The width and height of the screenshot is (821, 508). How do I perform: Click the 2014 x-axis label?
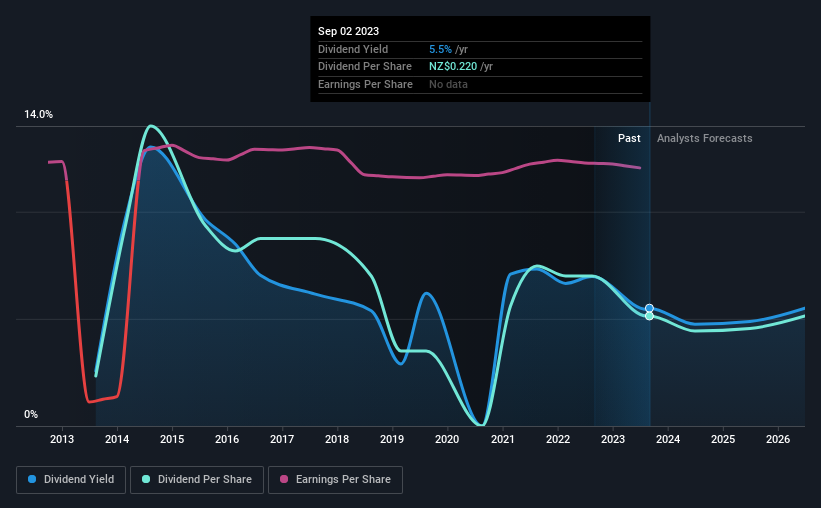pyautogui.click(x=117, y=439)
